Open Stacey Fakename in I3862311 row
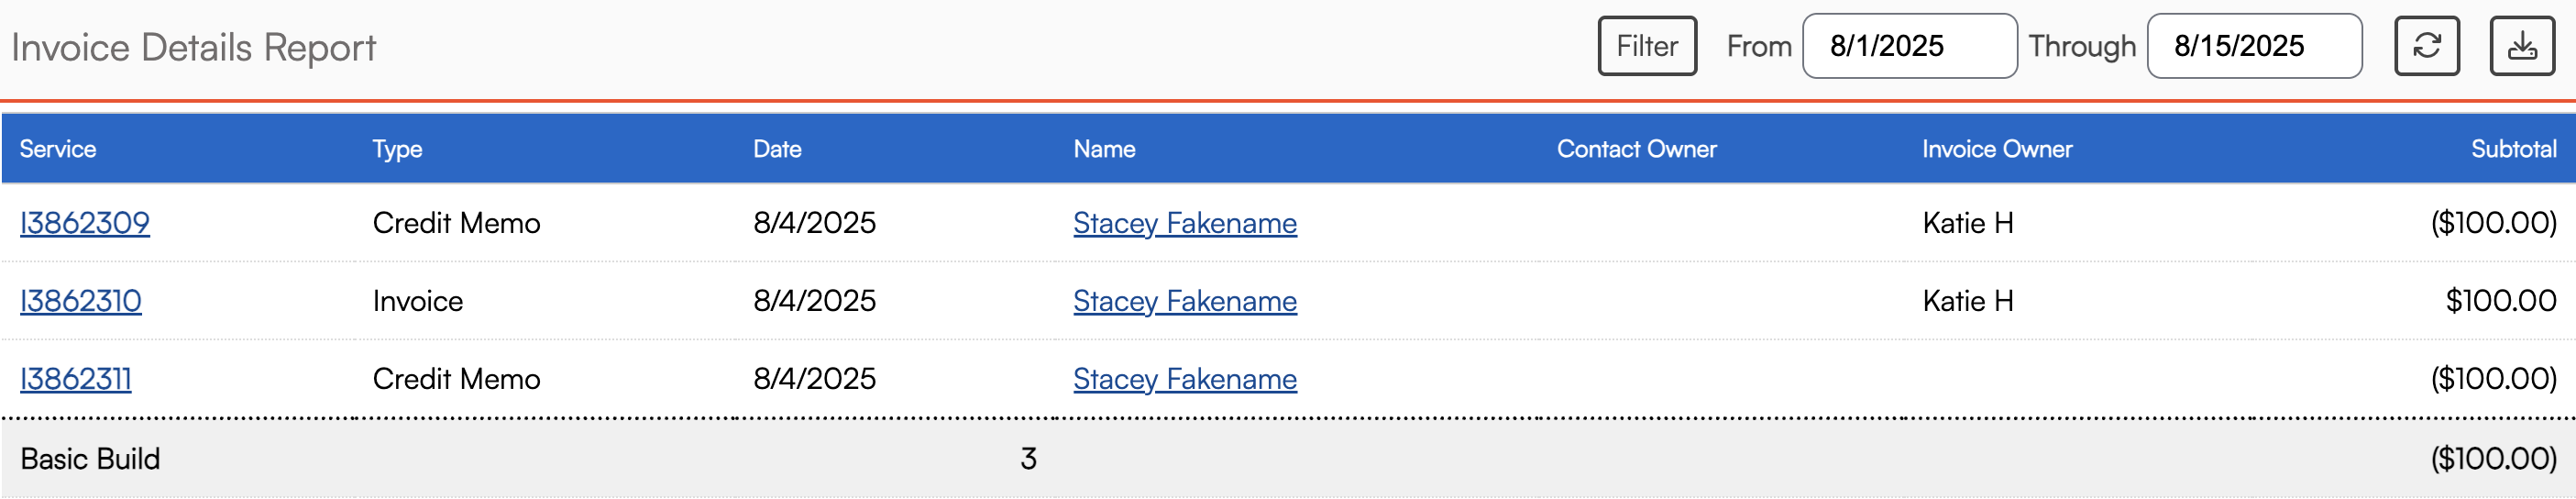 [x=1184, y=379]
